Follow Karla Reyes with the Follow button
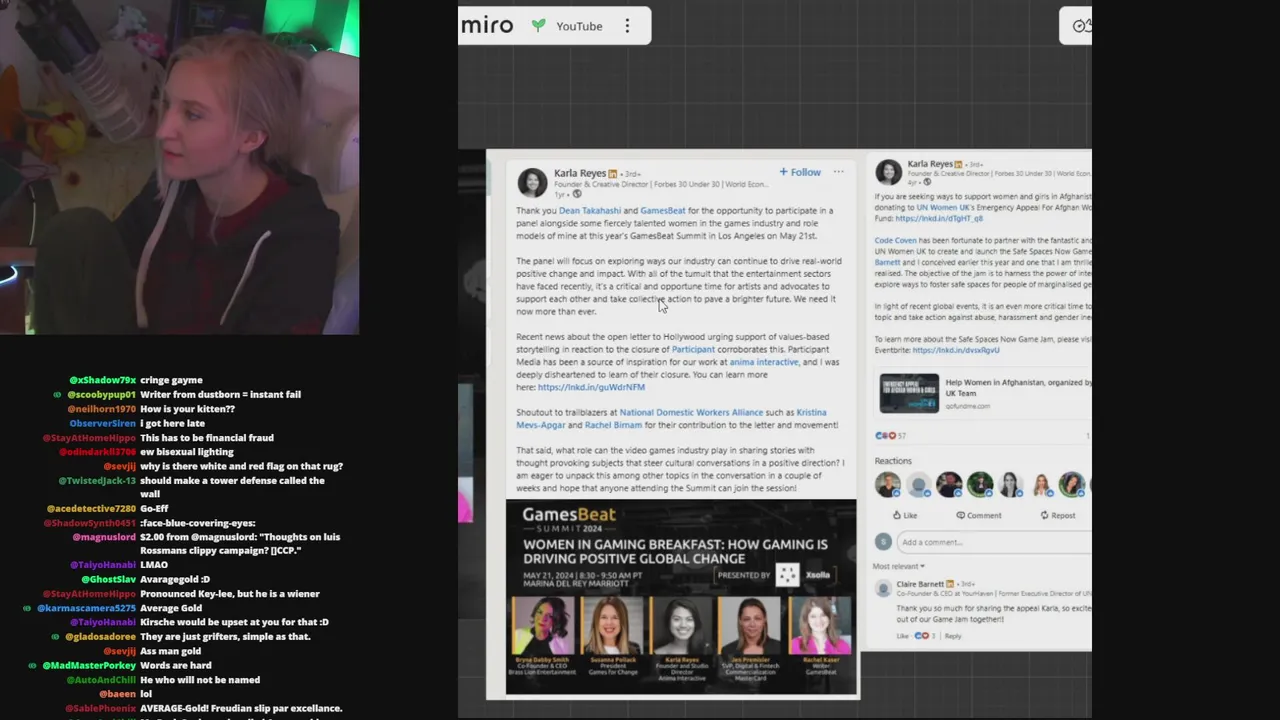The height and width of the screenshot is (720, 1280). point(800,172)
